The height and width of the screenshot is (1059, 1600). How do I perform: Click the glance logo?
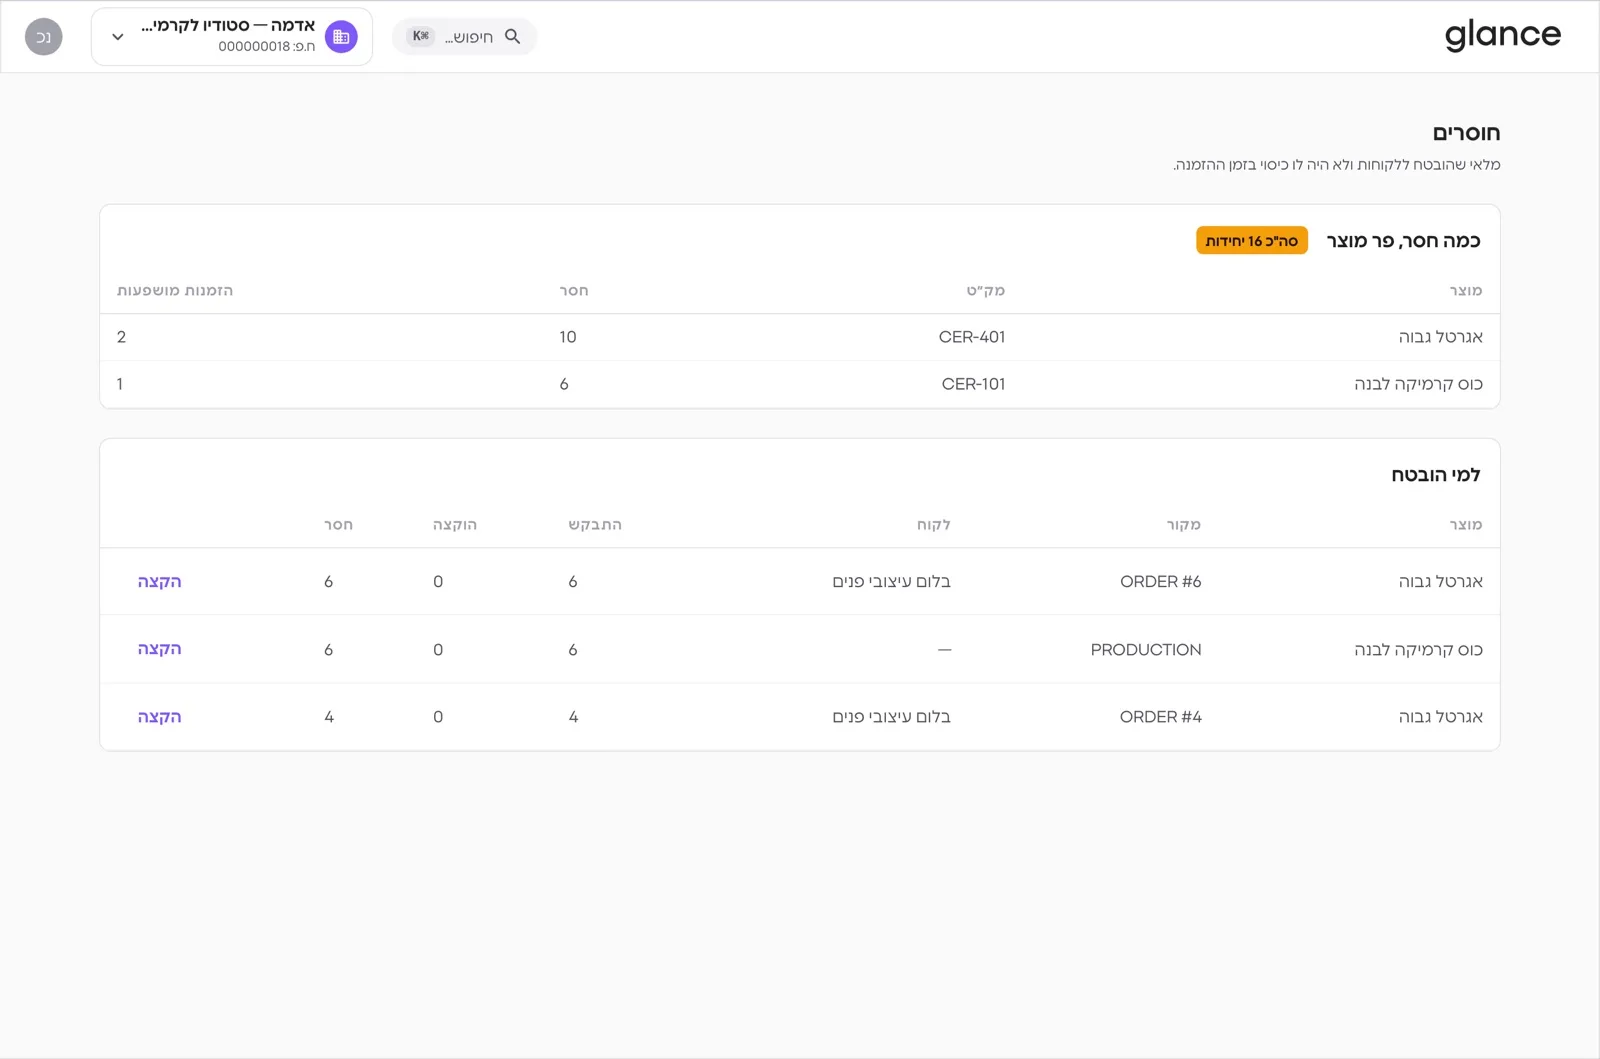pos(1503,36)
